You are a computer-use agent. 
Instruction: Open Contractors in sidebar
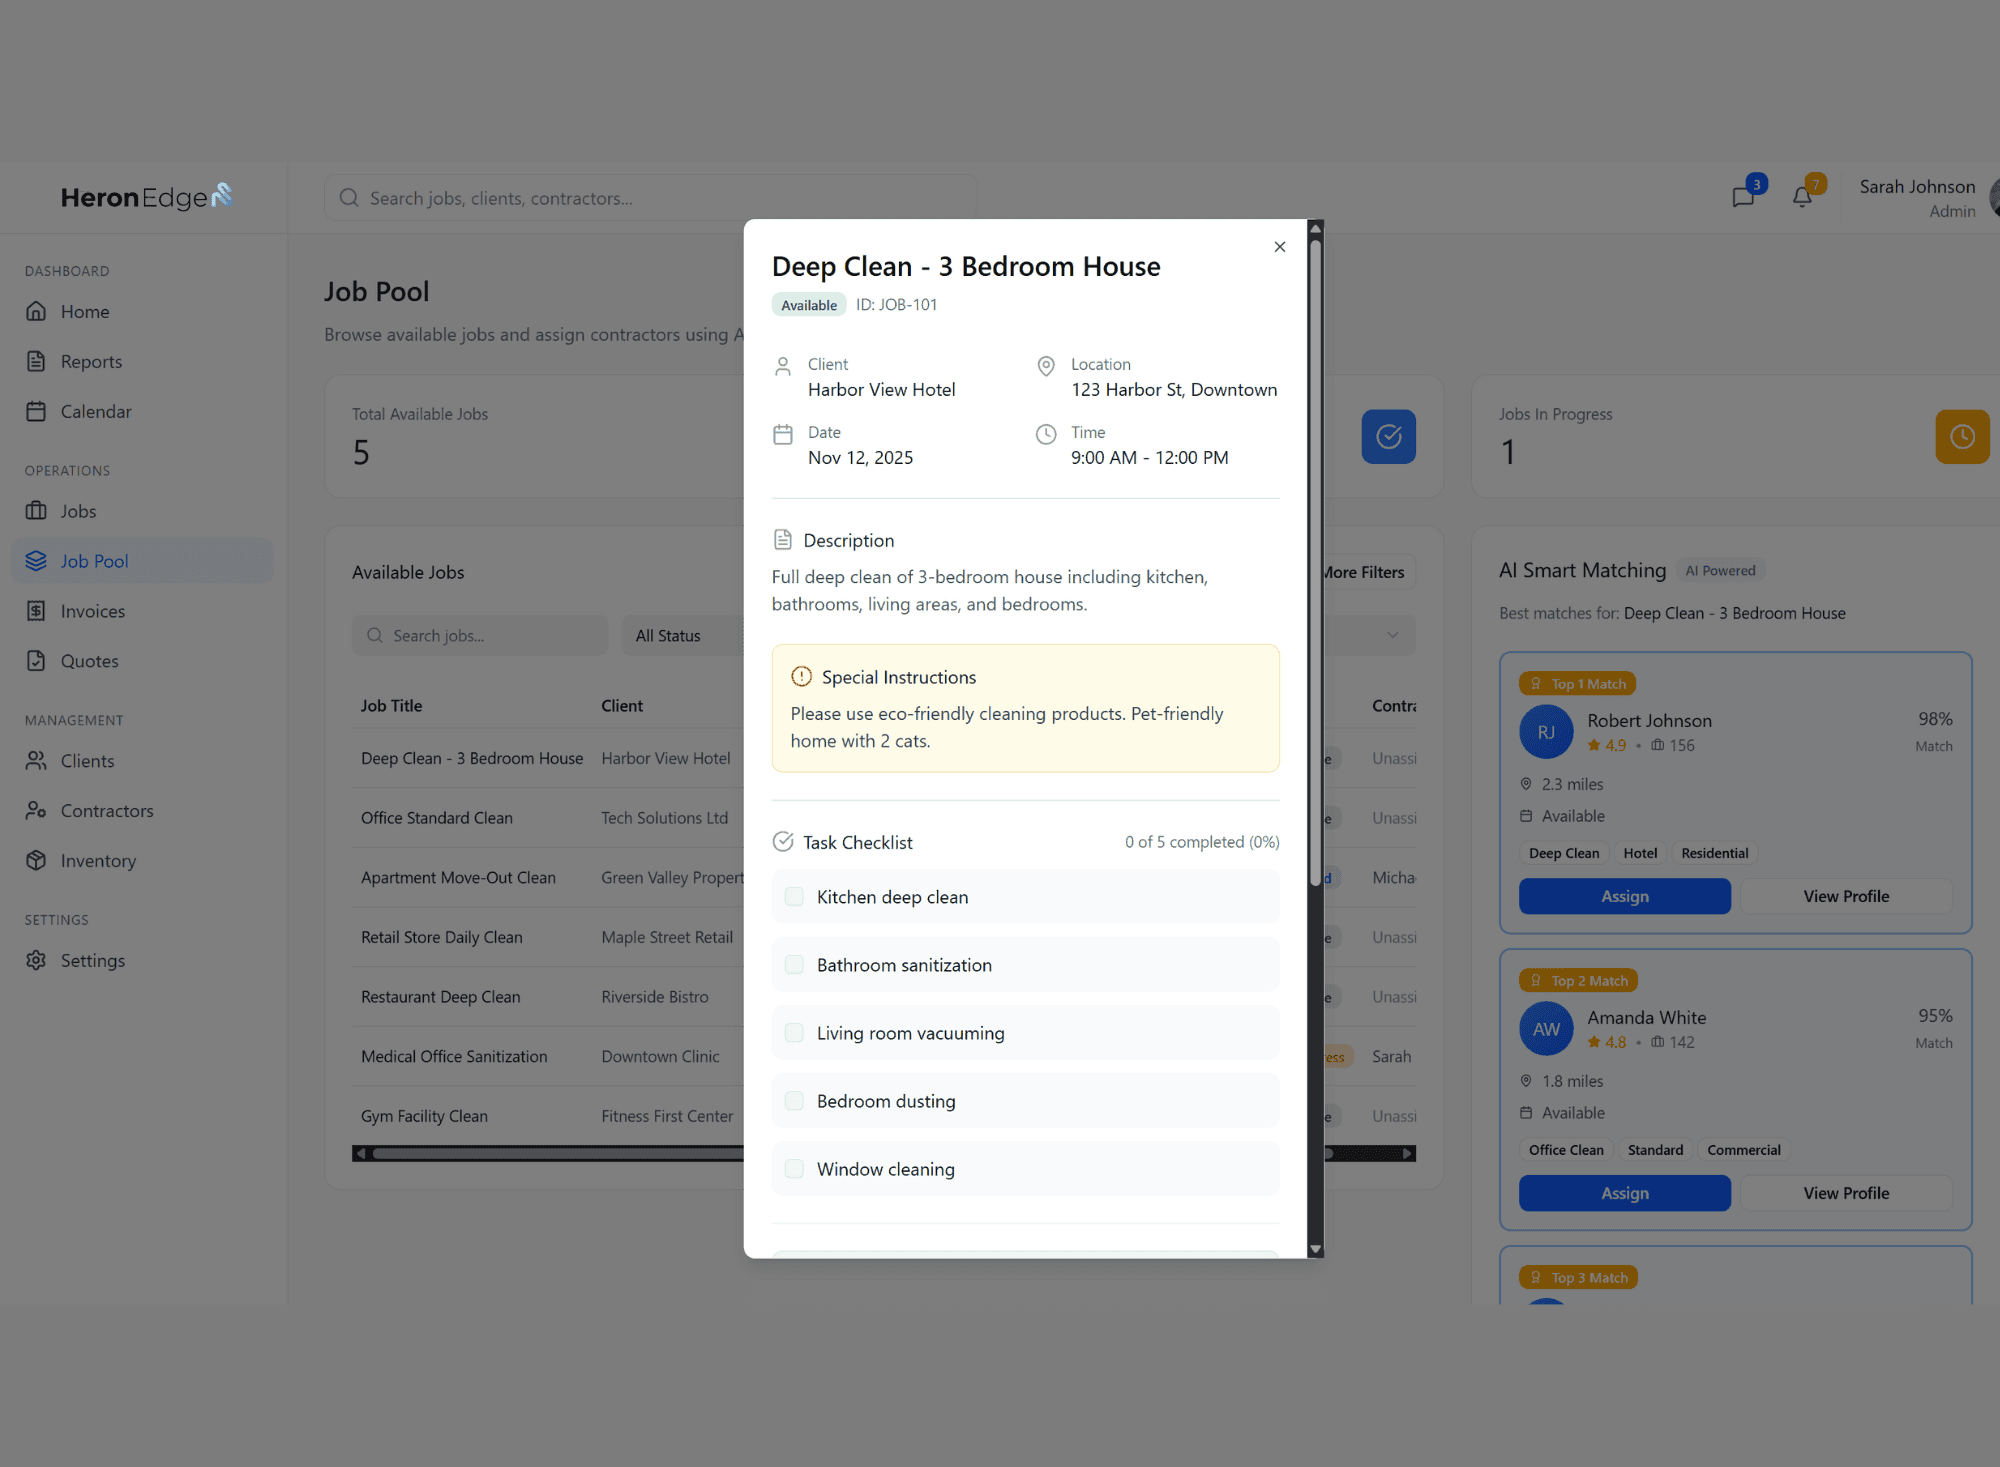tap(142, 811)
